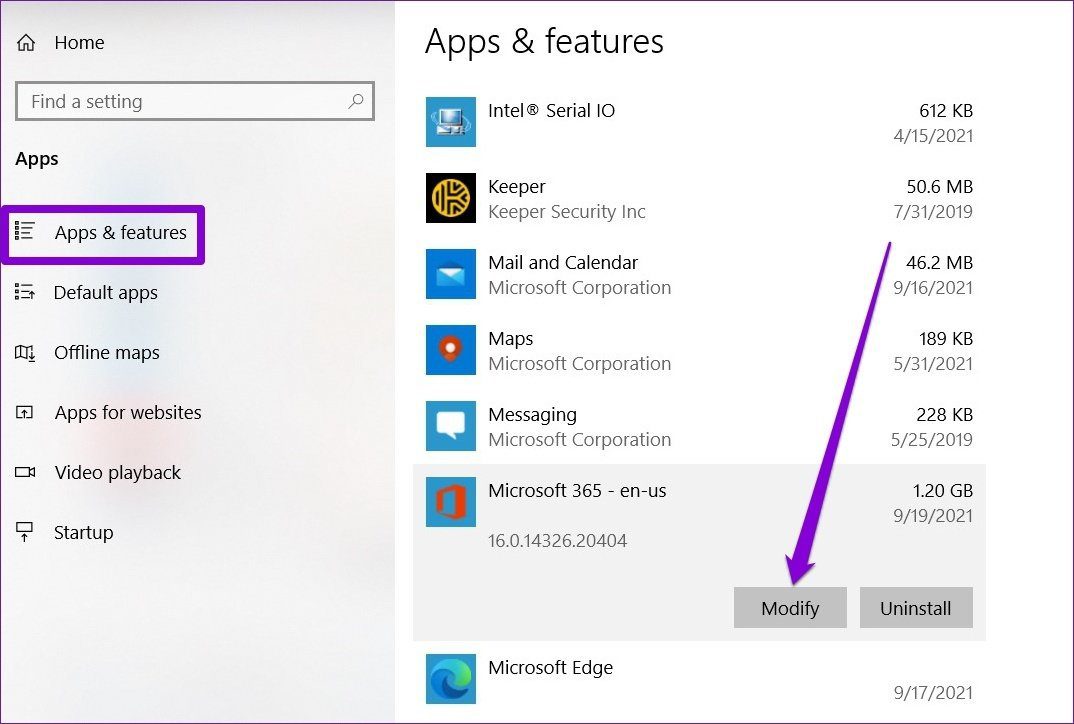The width and height of the screenshot is (1074, 724).
Task: Go to Default apps settings
Action: [x=105, y=293]
